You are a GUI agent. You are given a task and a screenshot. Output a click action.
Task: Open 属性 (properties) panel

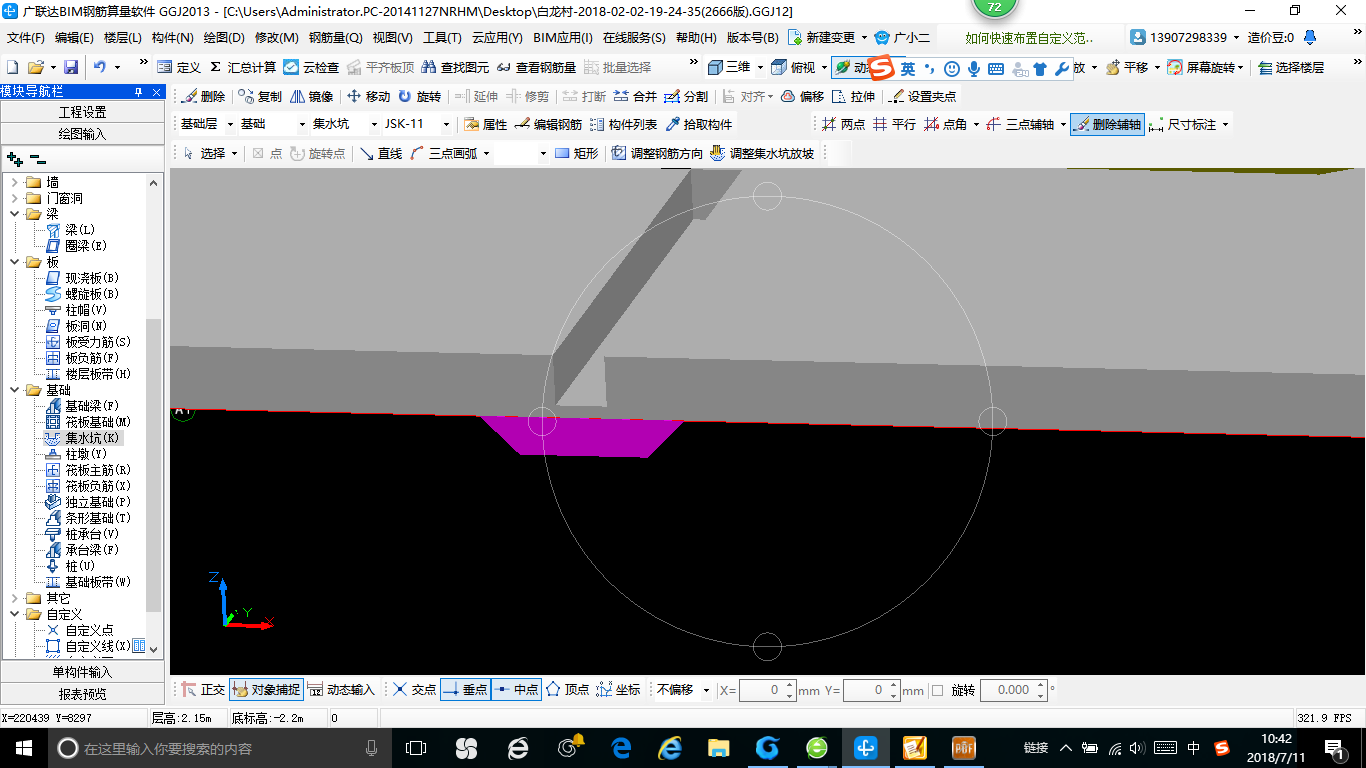(x=486, y=125)
